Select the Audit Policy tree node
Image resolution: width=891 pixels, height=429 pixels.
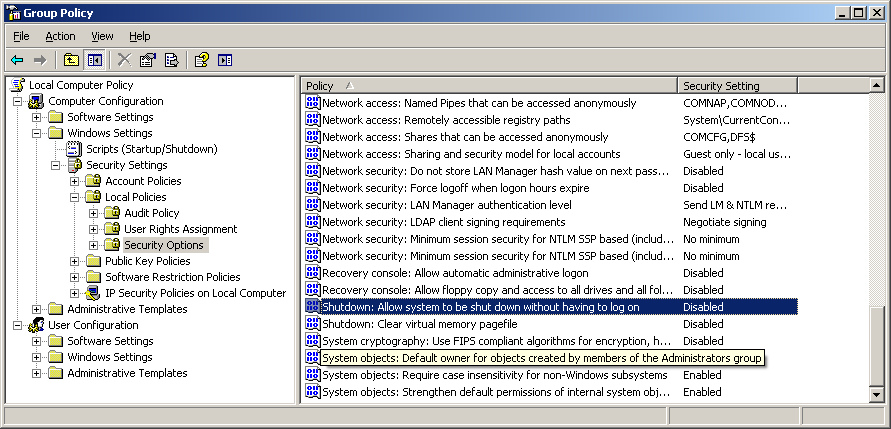(151, 213)
